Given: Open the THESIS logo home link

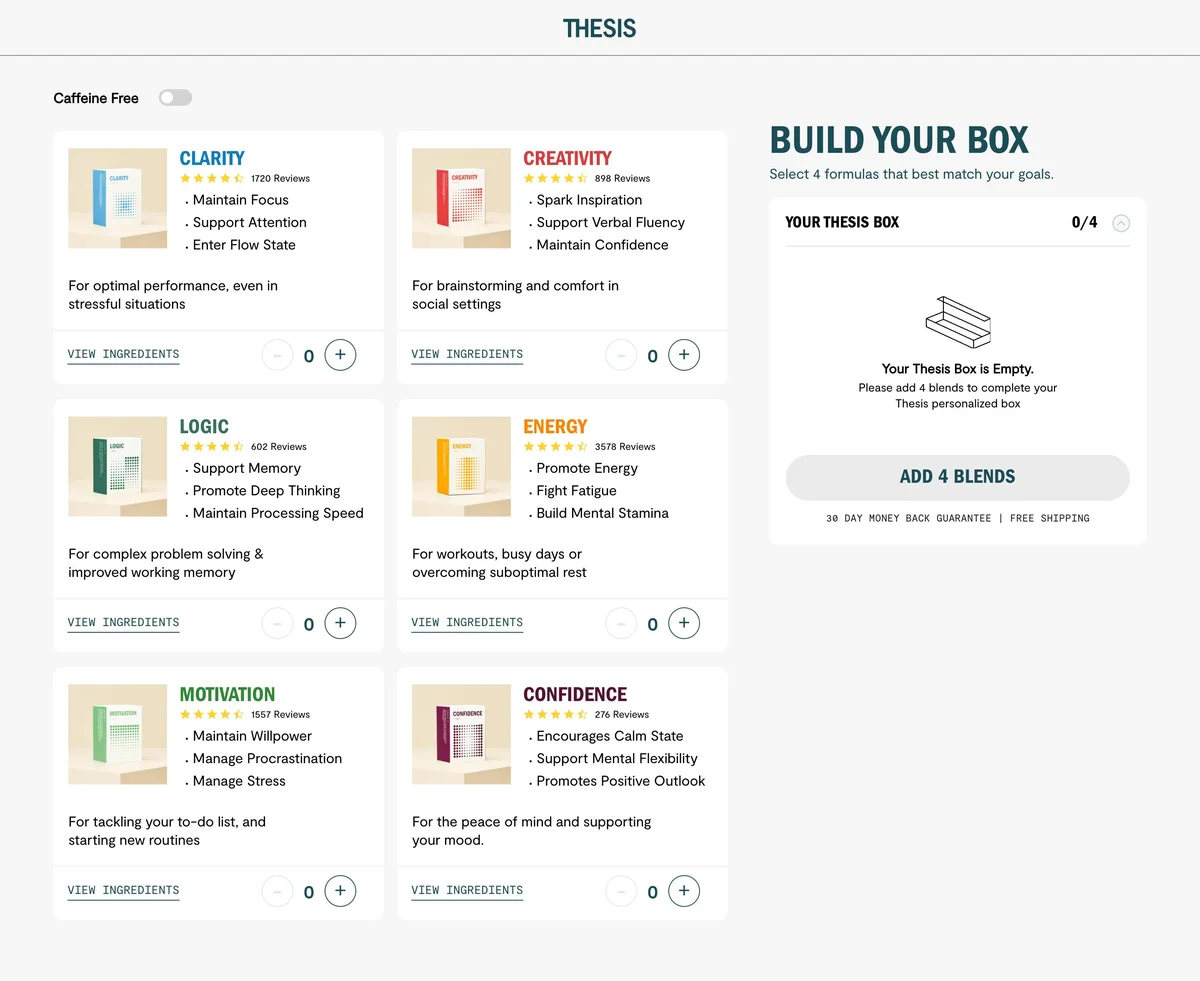Looking at the screenshot, I should click(x=600, y=28).
